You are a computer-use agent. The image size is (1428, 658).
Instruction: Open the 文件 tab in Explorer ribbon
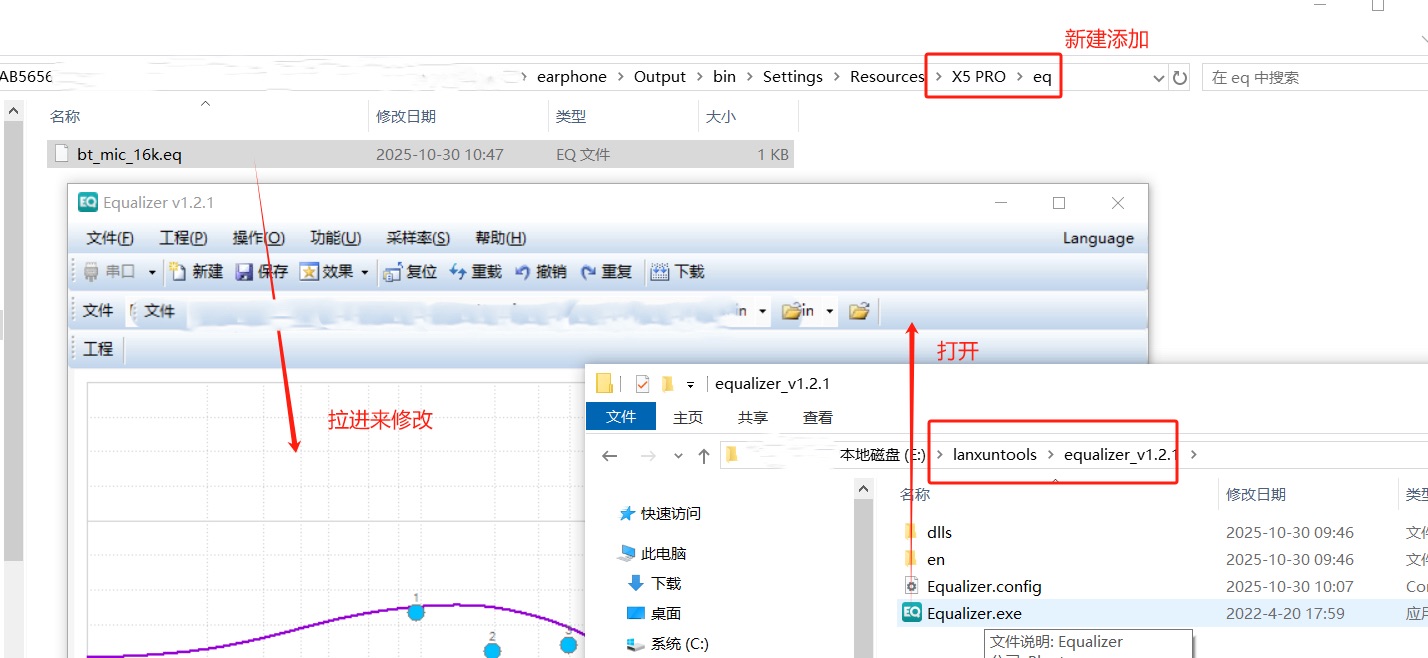pyautogui.click(x=621, y=417)
